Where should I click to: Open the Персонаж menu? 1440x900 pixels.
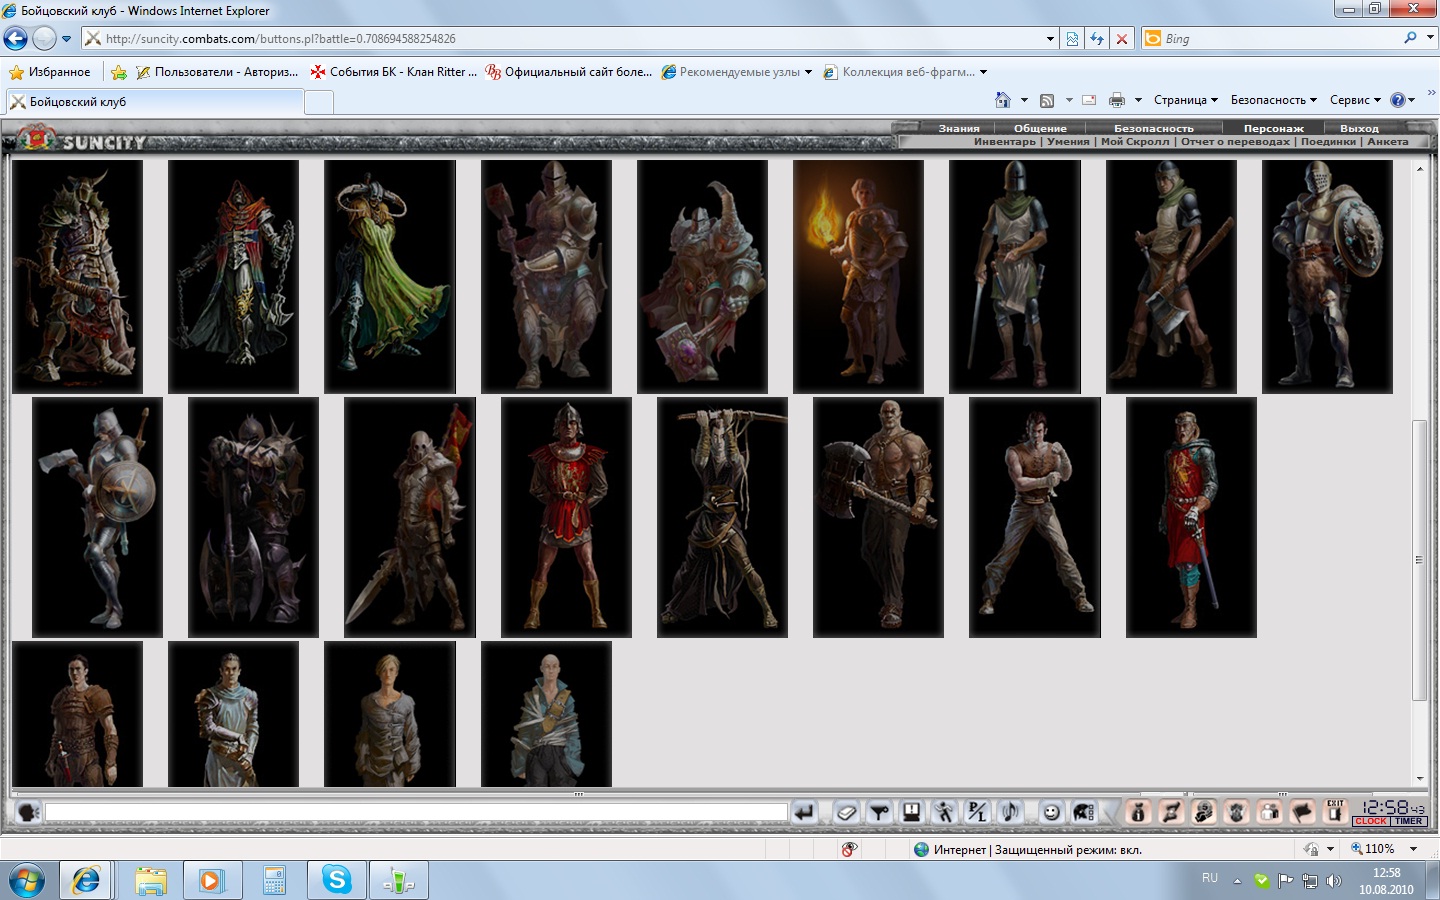tap(1274, 128)
